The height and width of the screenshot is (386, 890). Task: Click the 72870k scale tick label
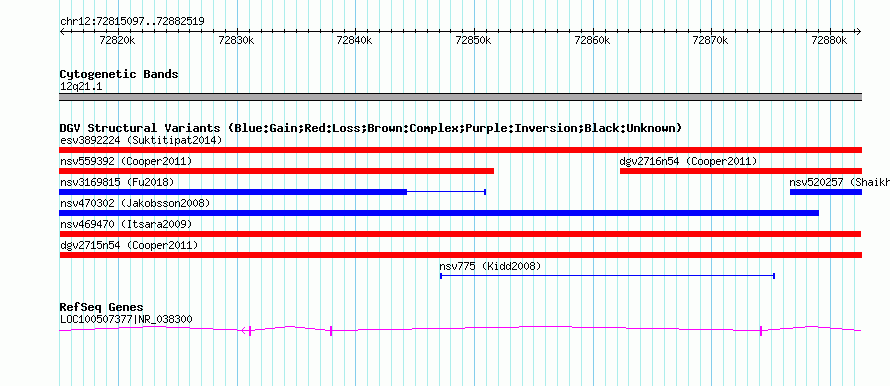711,40
